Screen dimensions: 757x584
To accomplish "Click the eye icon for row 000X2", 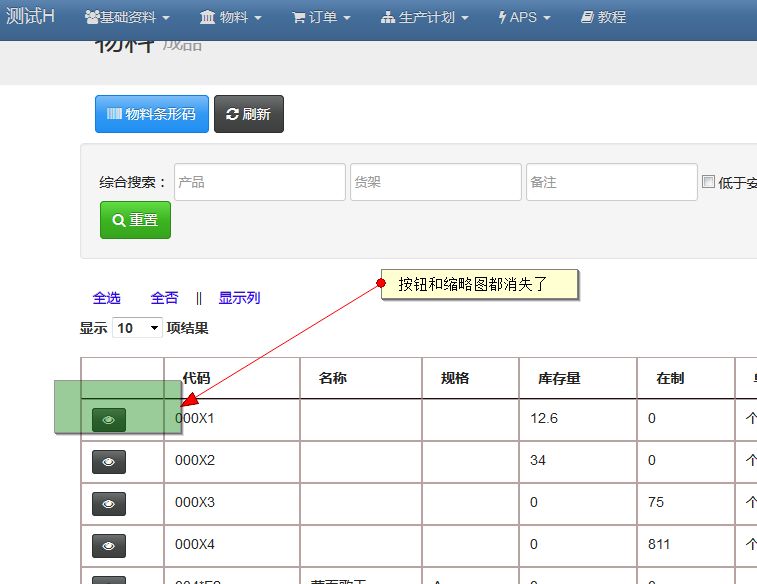I will [109, 461].
